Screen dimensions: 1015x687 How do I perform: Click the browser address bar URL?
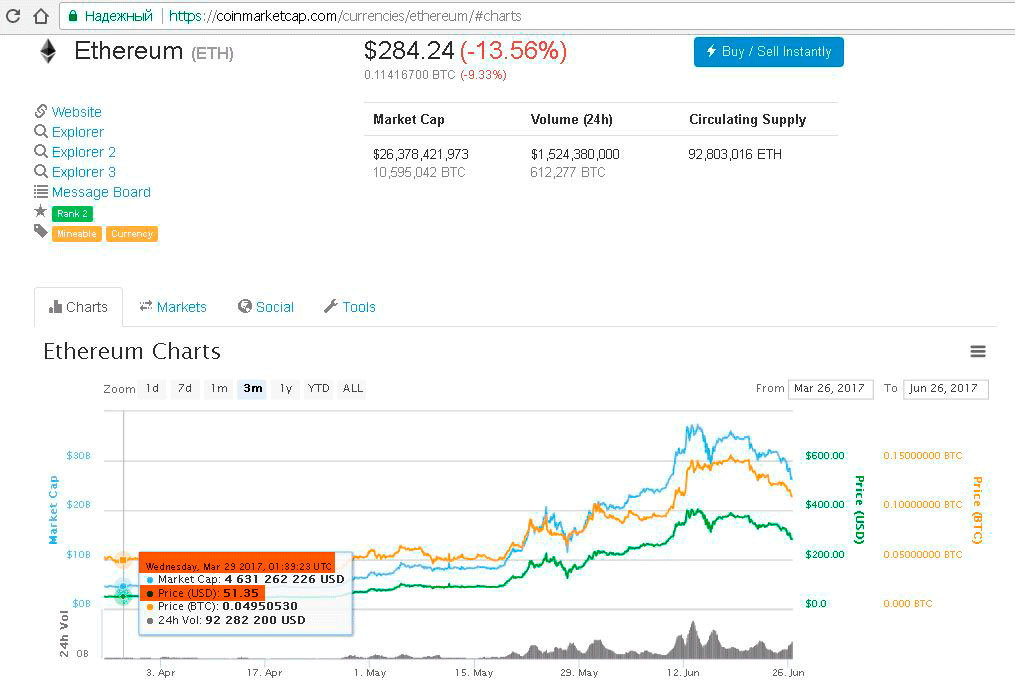coord(345,16)
